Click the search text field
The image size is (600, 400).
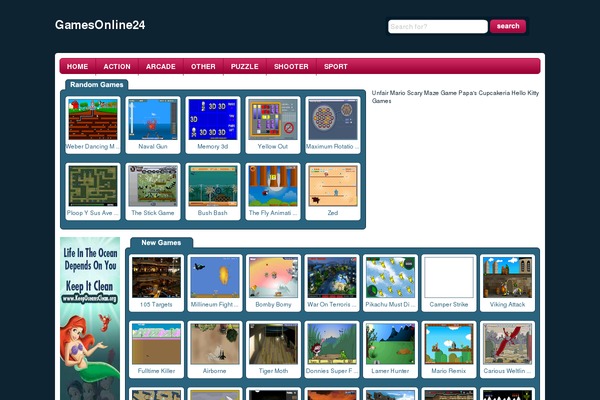[x=438, y=26]
